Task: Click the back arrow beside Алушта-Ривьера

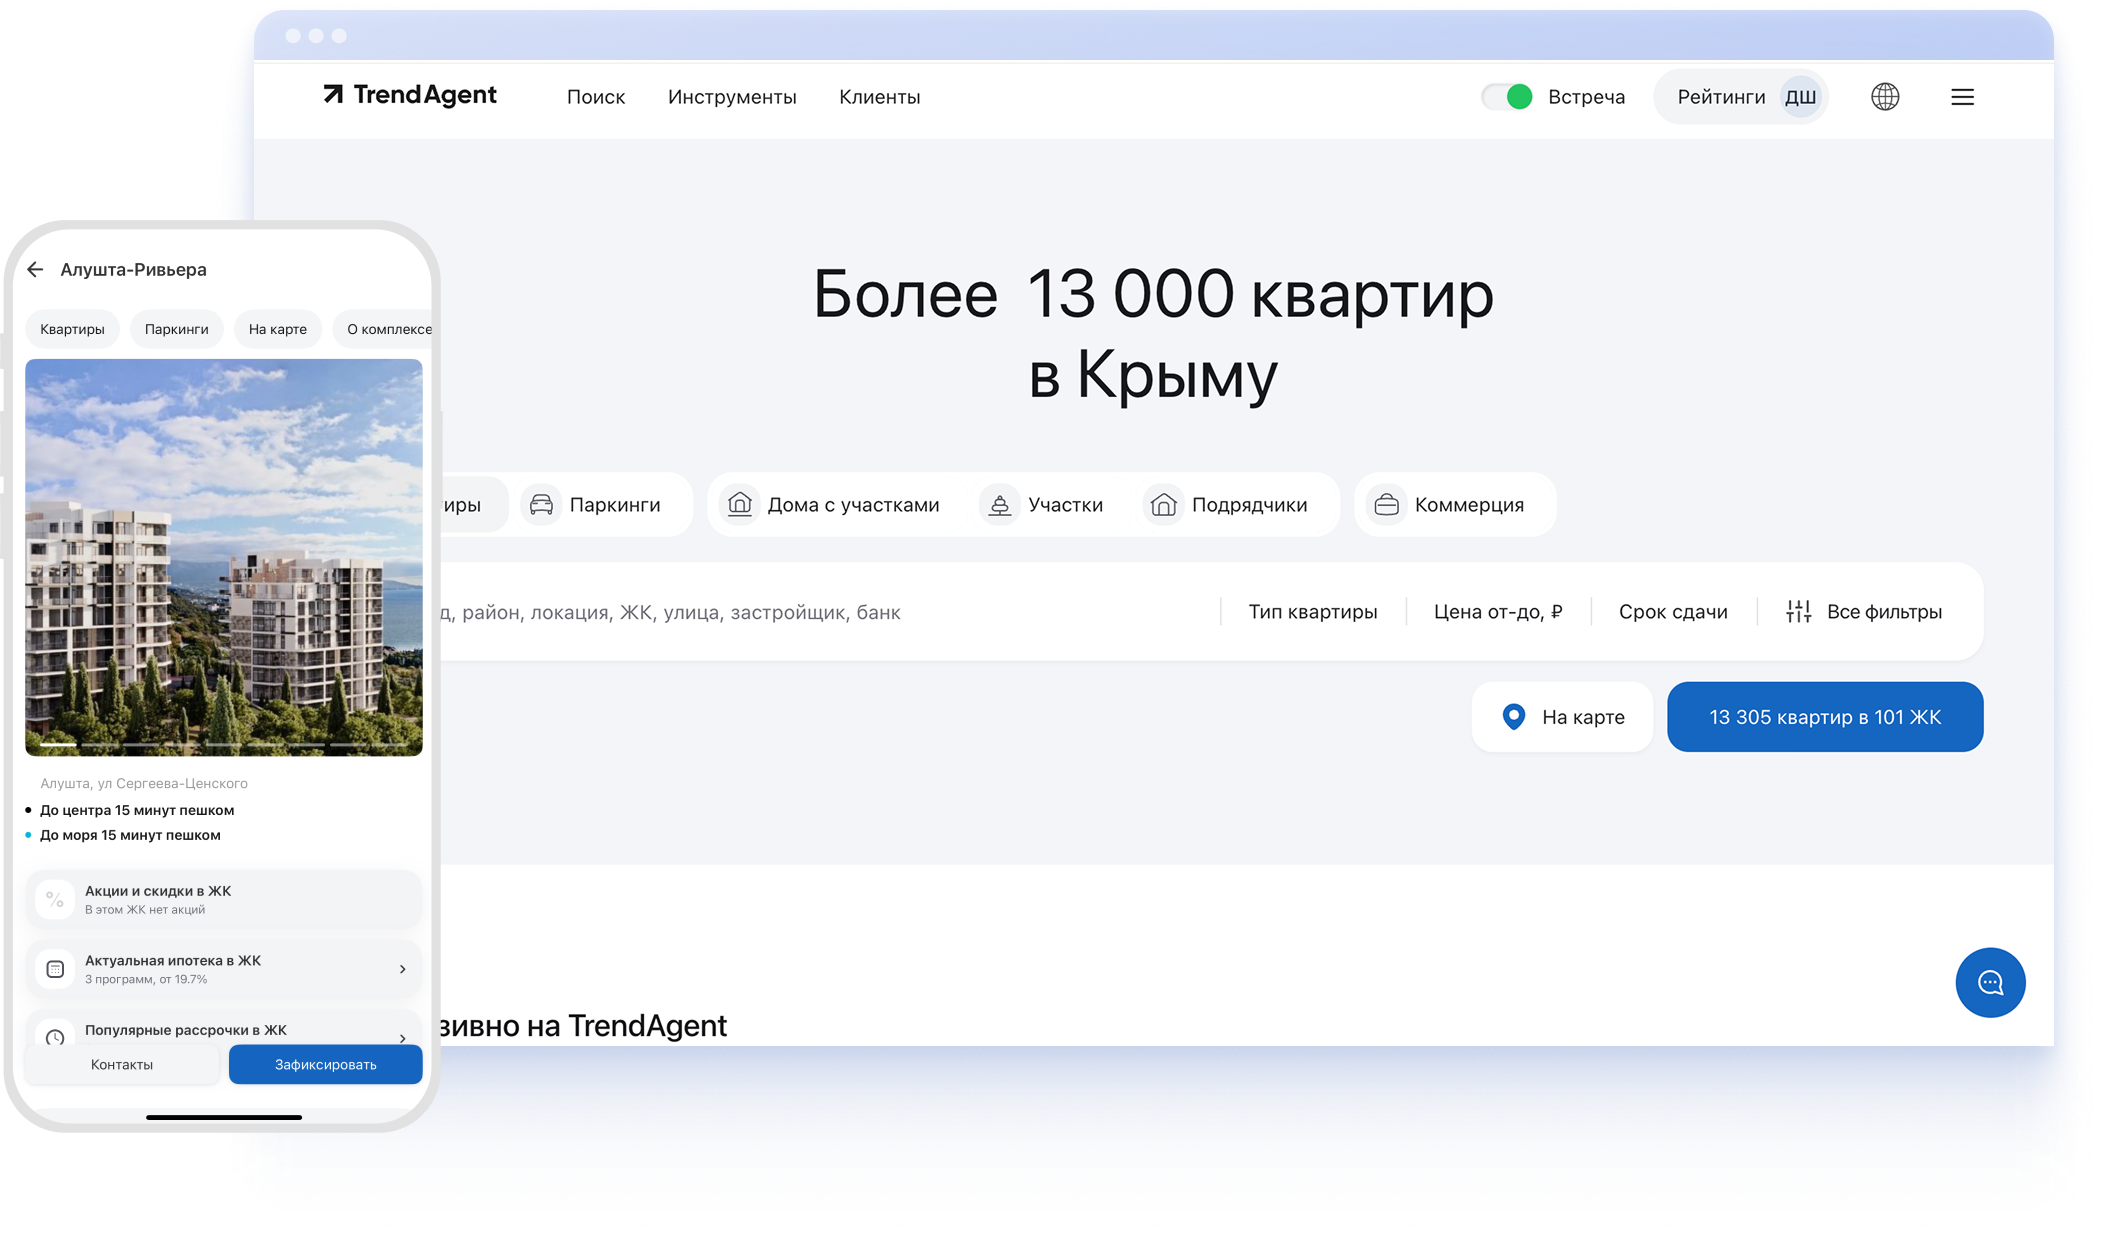Action: 36,269
